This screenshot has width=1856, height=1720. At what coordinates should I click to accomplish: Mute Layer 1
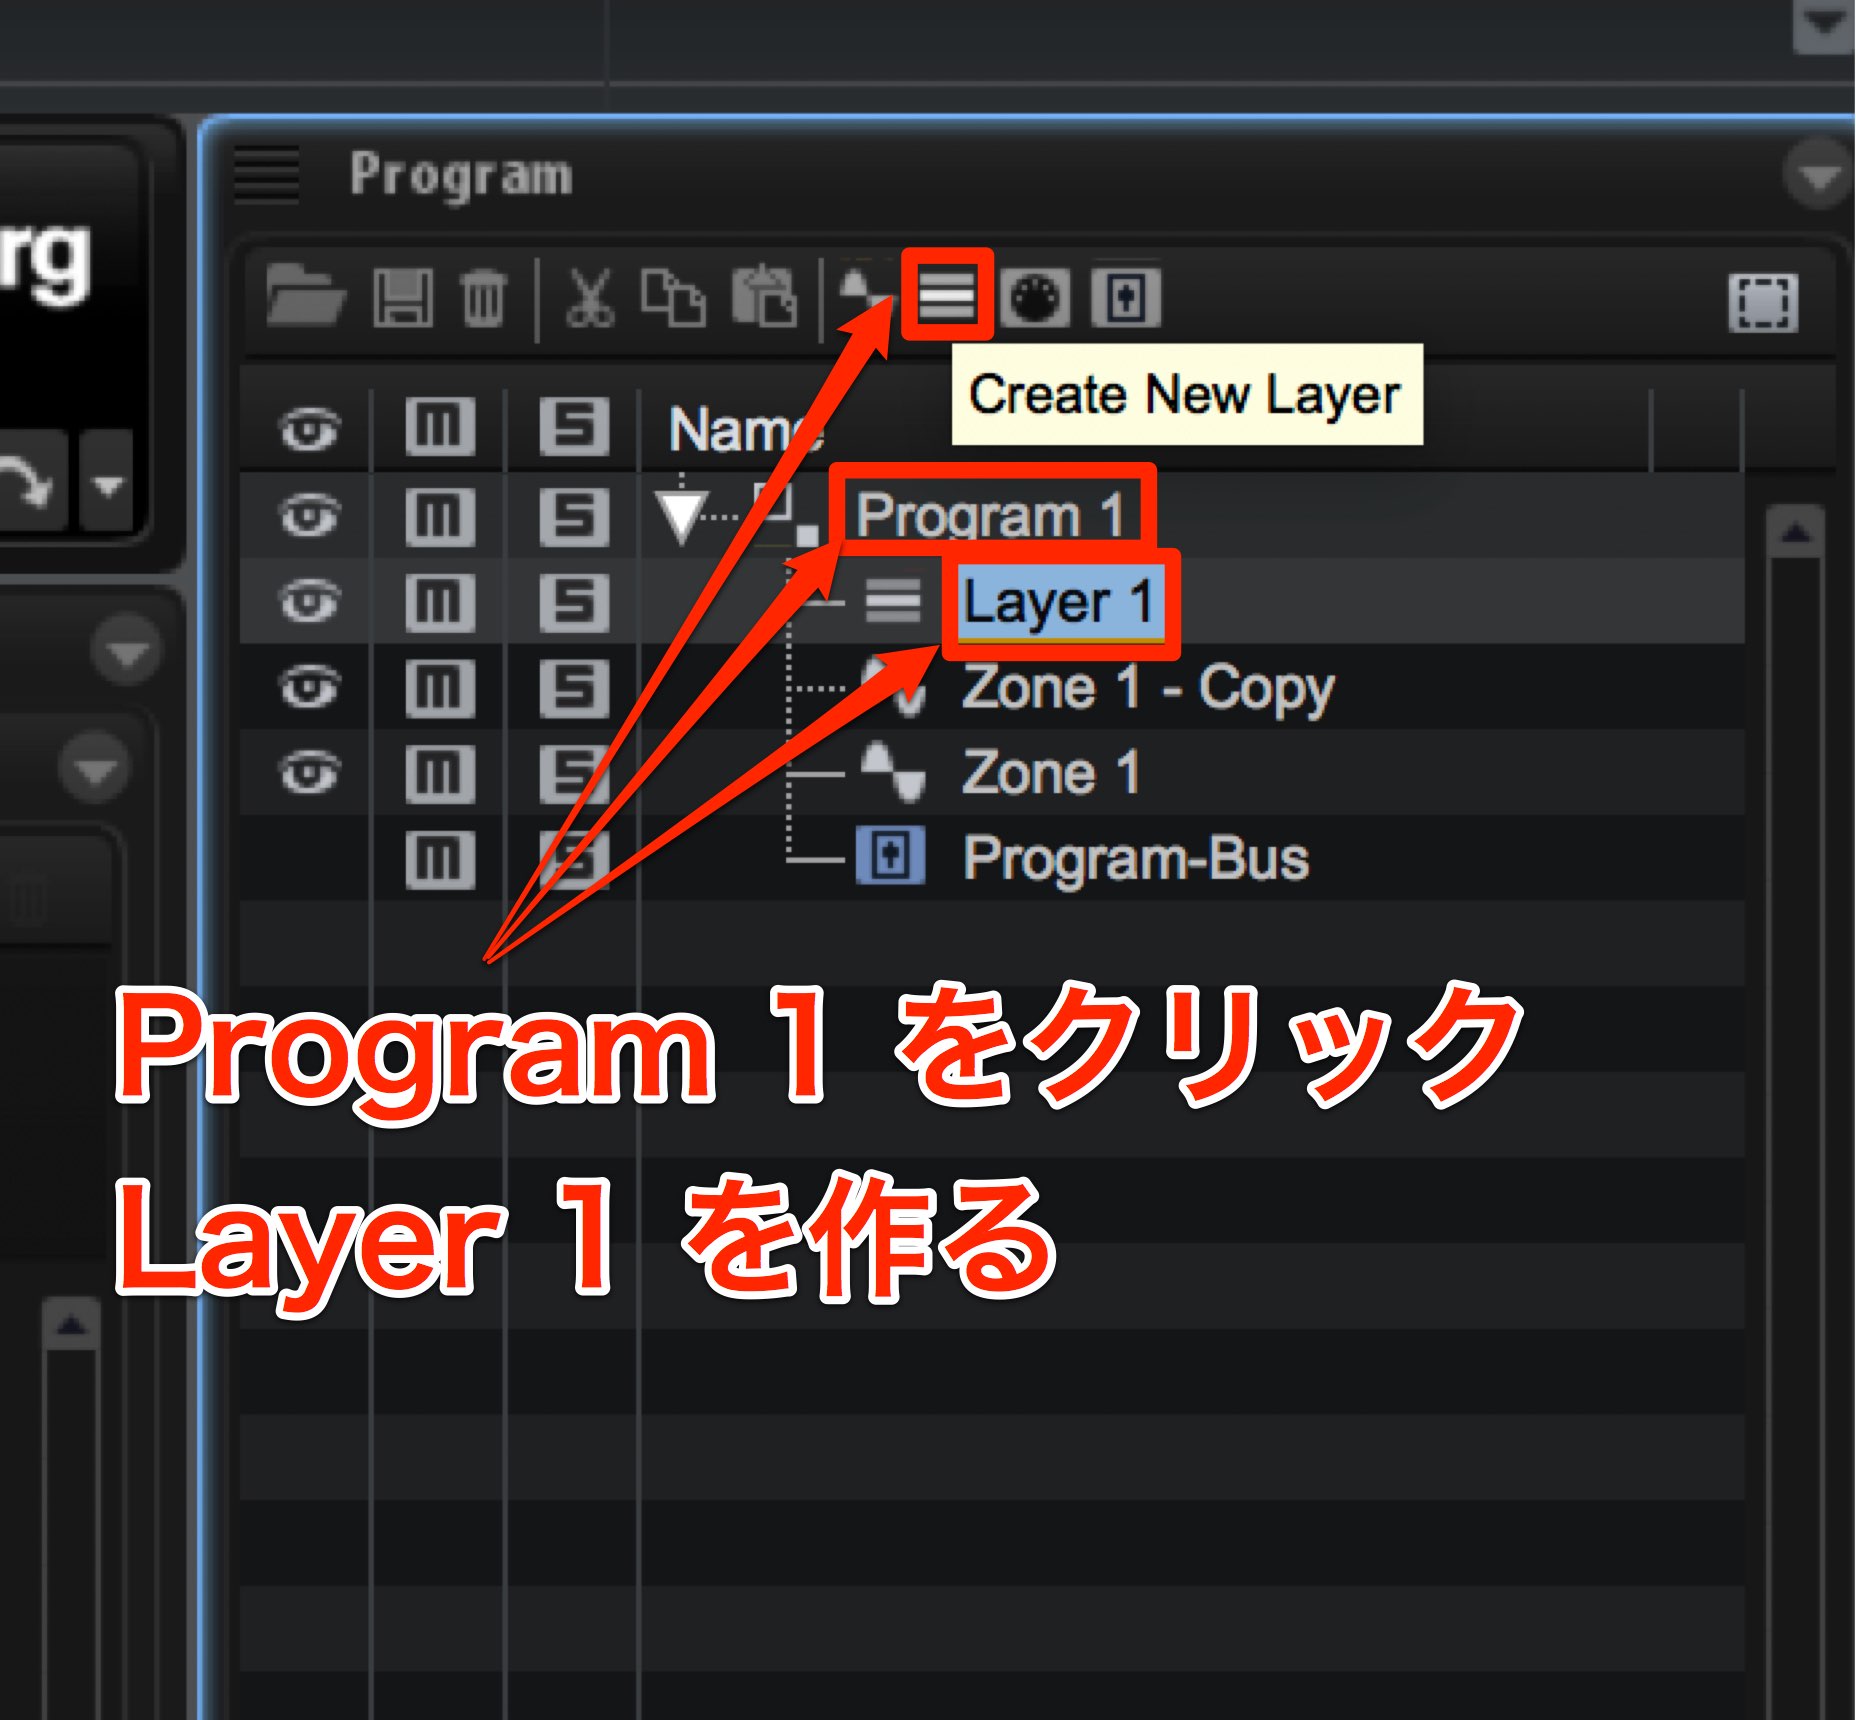[439, 603]
